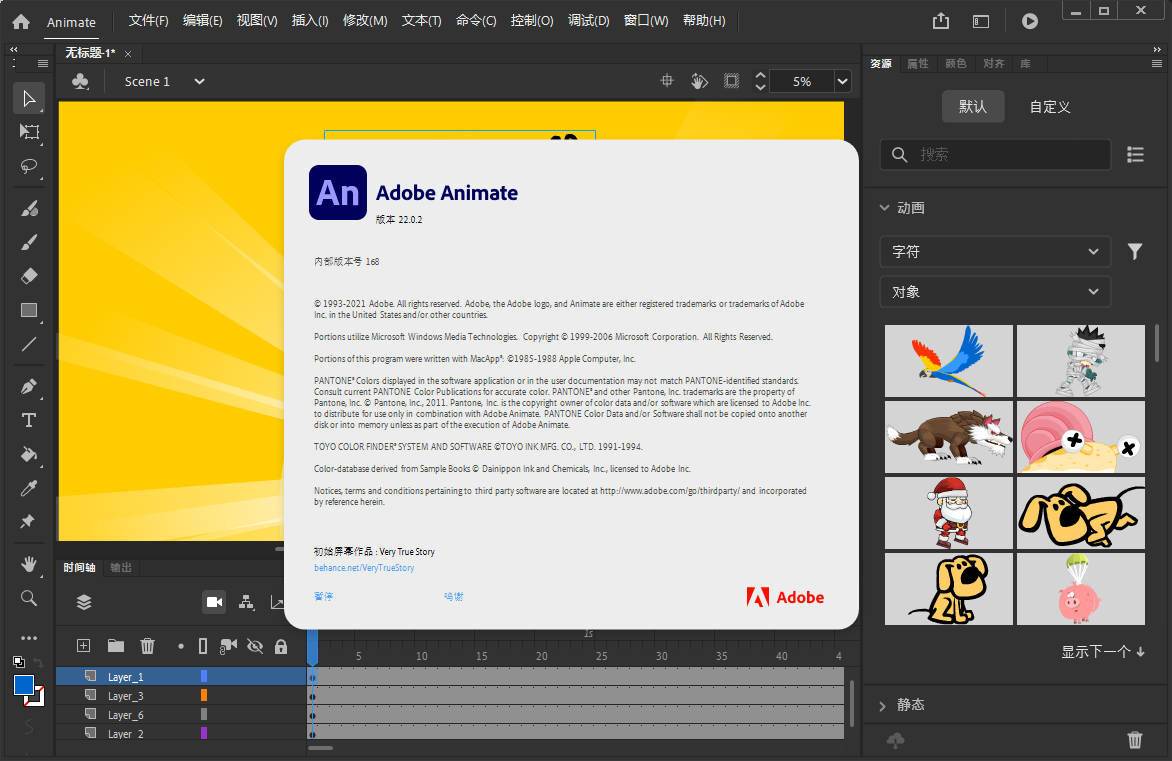The width and height of the screenshot is (1172, 761).
Task: Open the edit toolbar three-dots menu
Action: pyautogui.click(x=28, y=638)
